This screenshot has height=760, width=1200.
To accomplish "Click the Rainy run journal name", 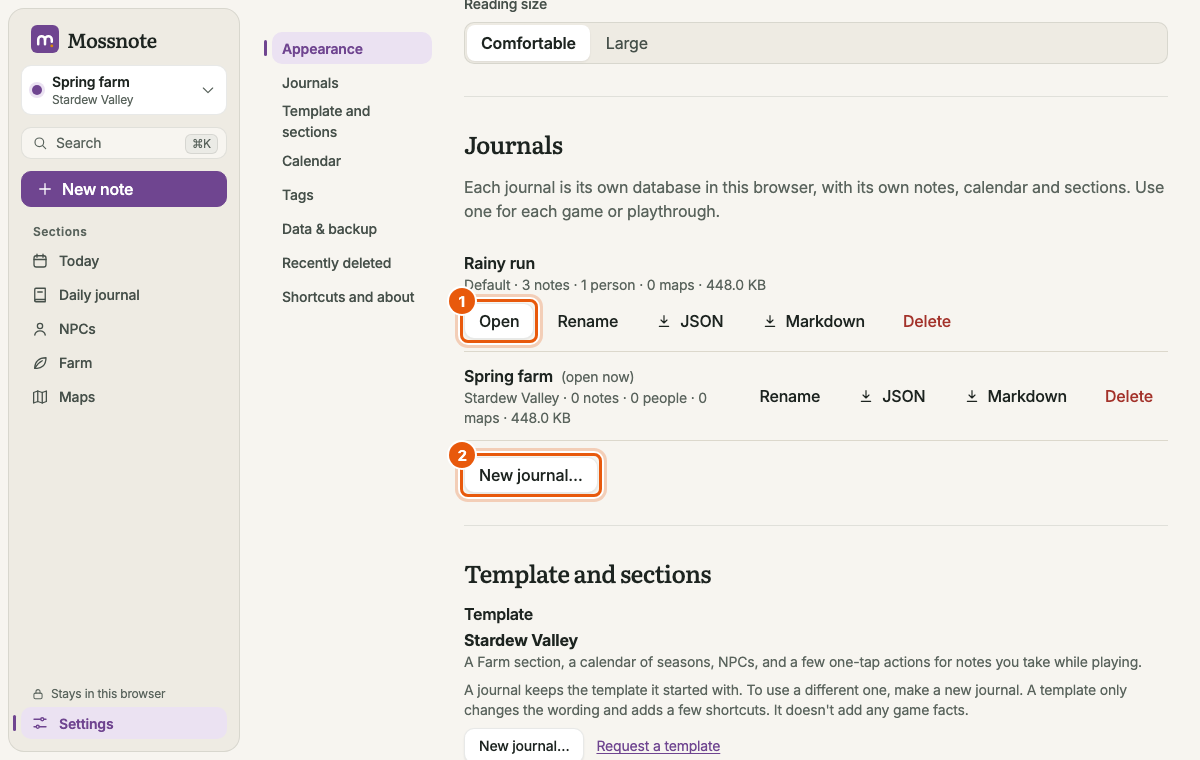I will (499, 263).
